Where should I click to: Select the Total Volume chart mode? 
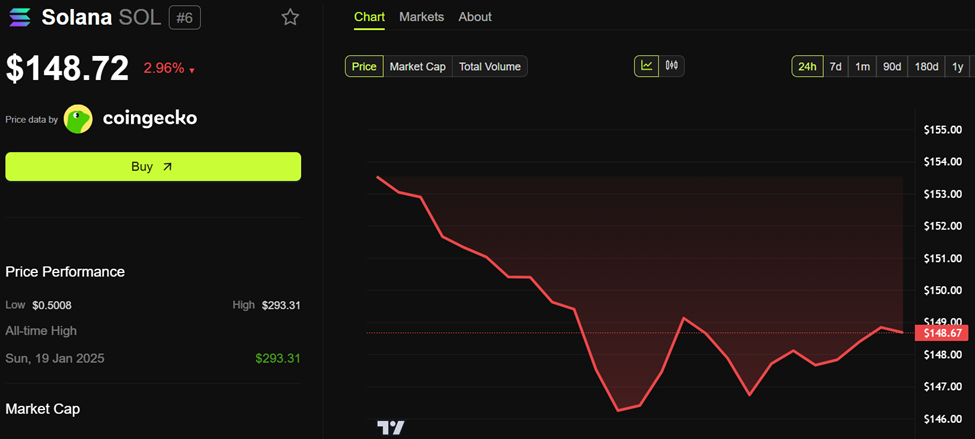[x=490, y=67]
